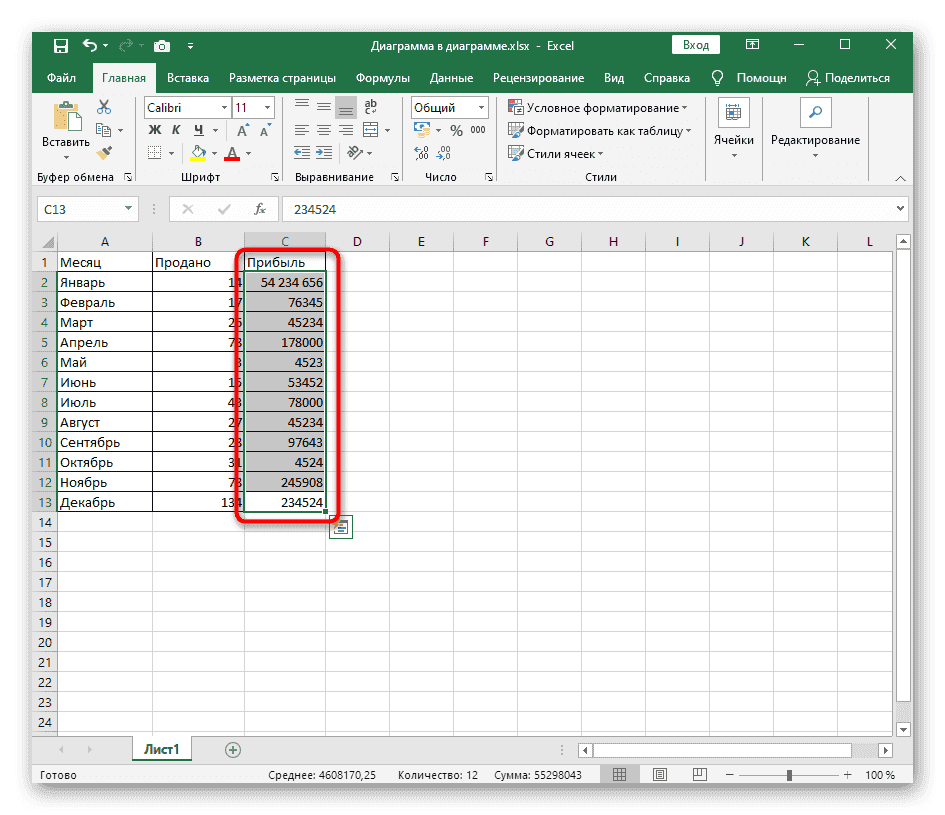Image resolution: width=945 pixels, height=815 pixels.
Task: Click the zoom slider in status bar
Action: (x=789, y=775)
